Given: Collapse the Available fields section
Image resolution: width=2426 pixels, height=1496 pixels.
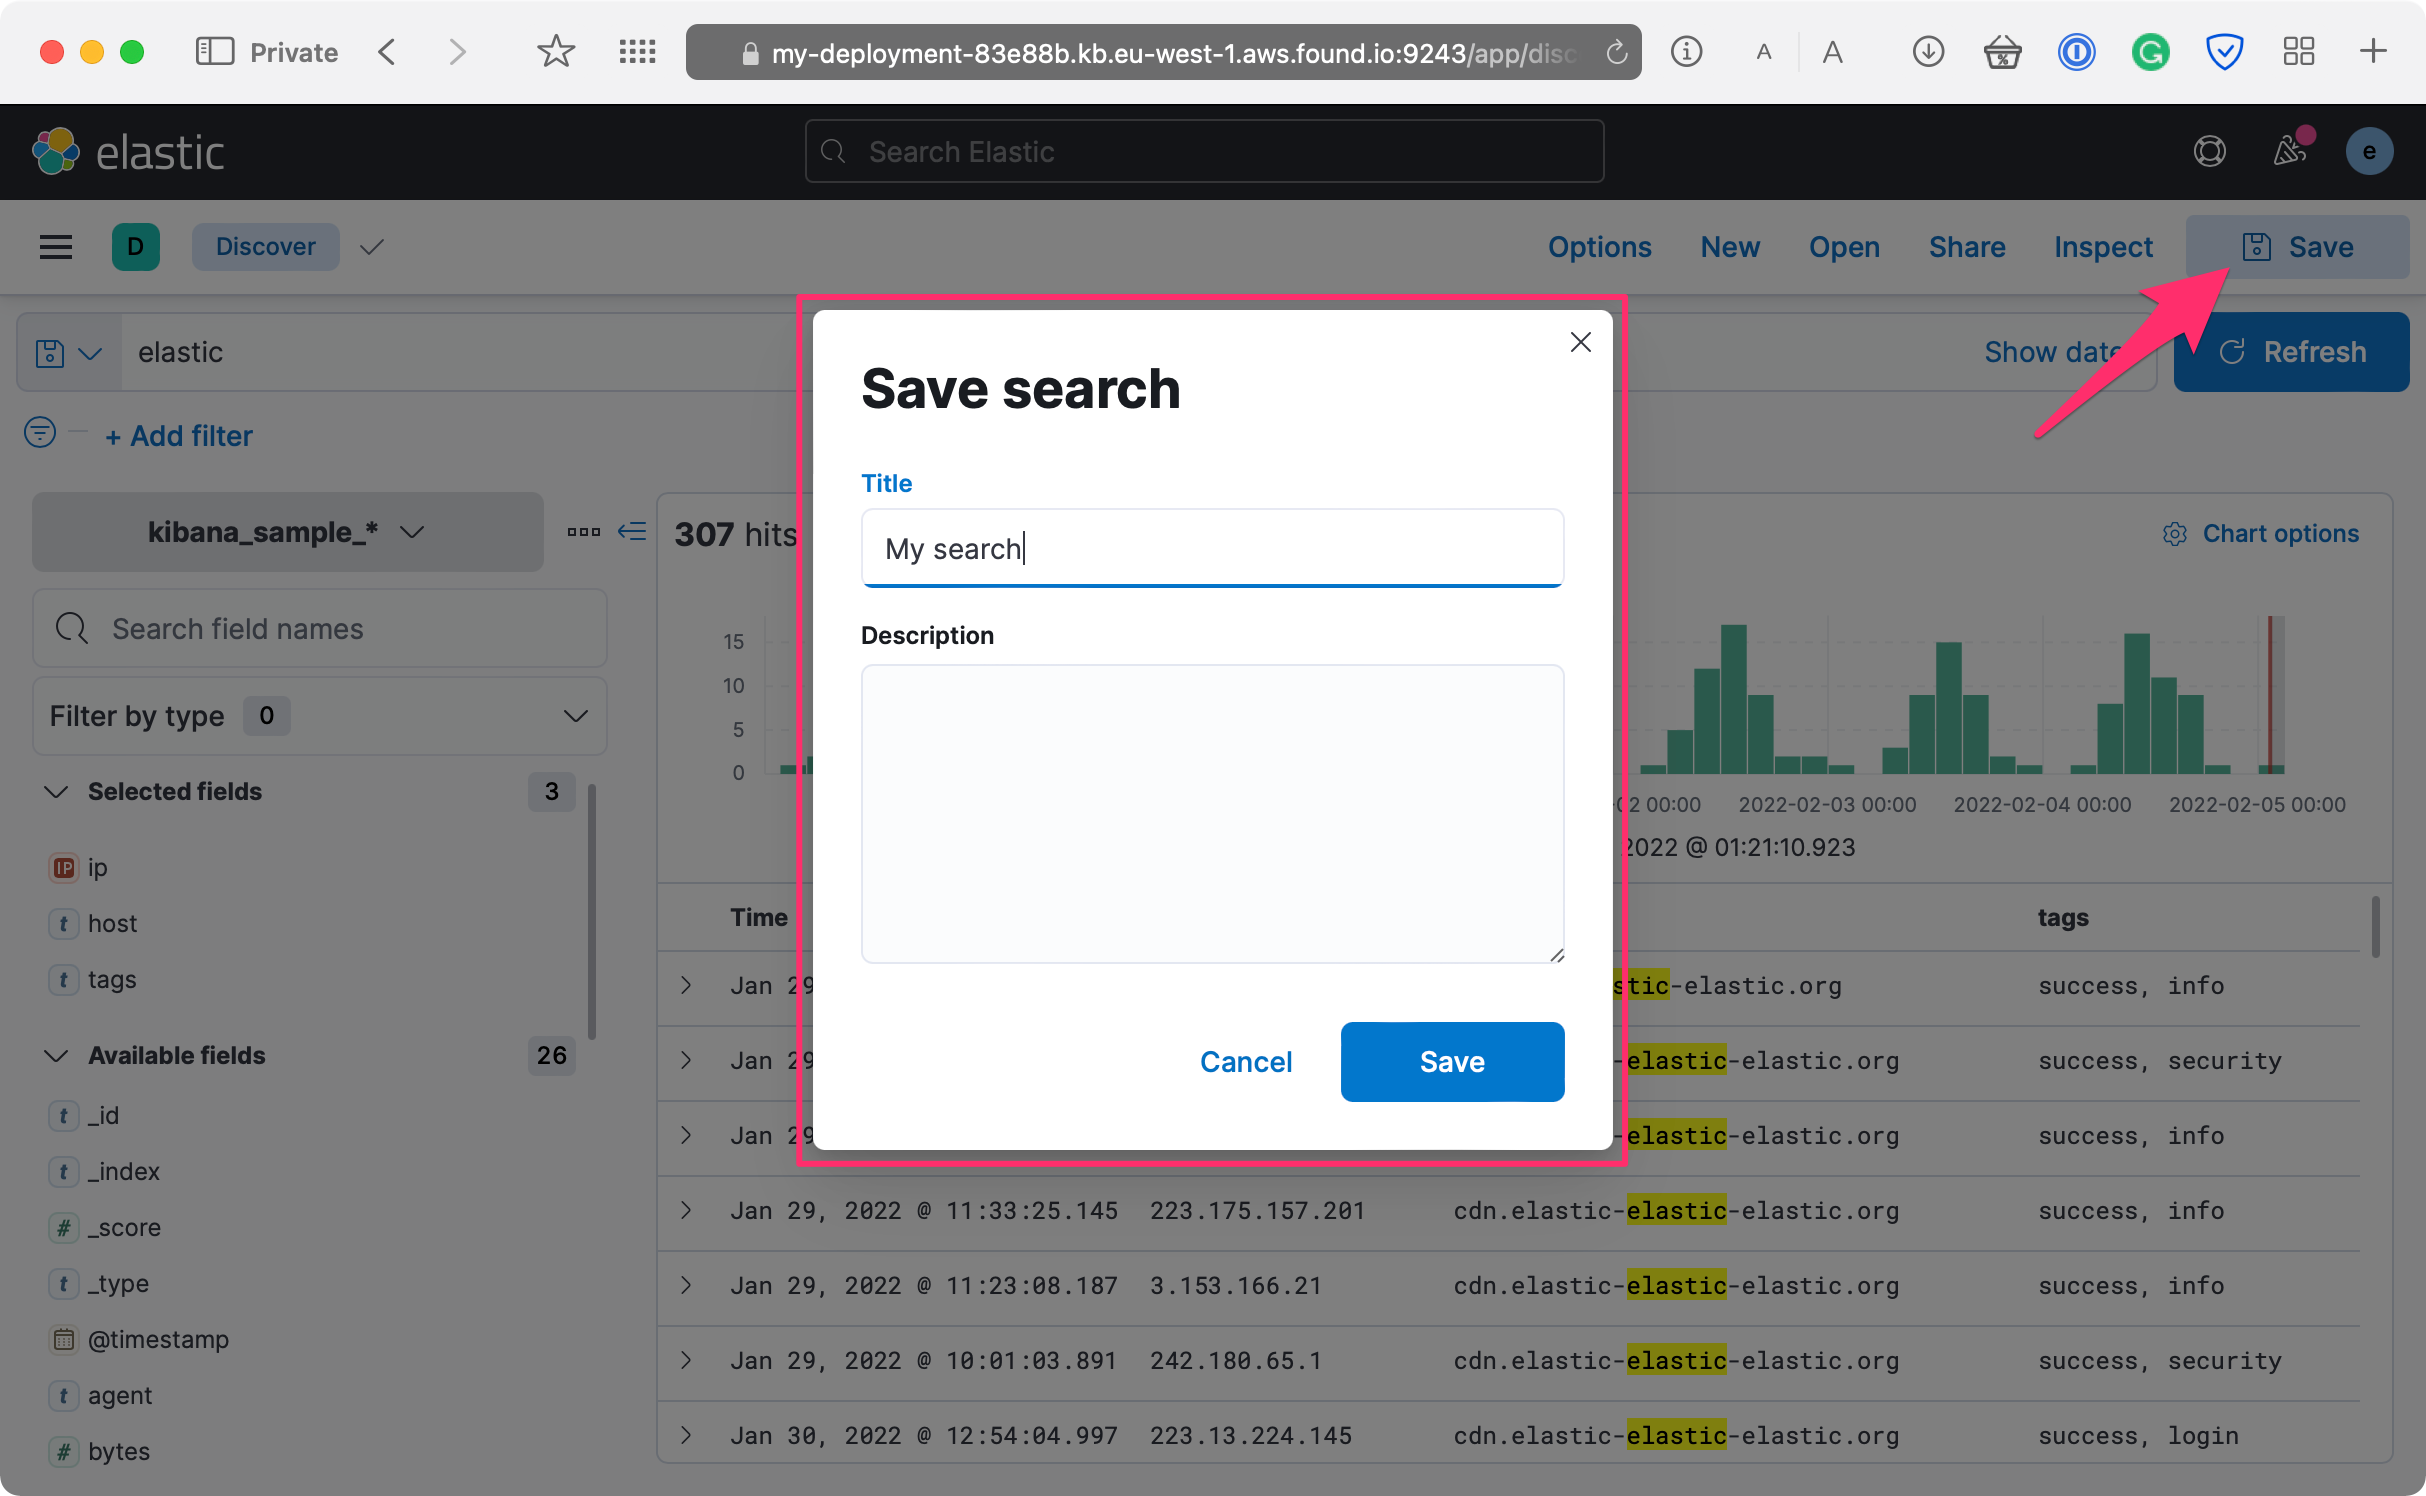Looking at the screenshot, I should click(x=57, y=1055).
